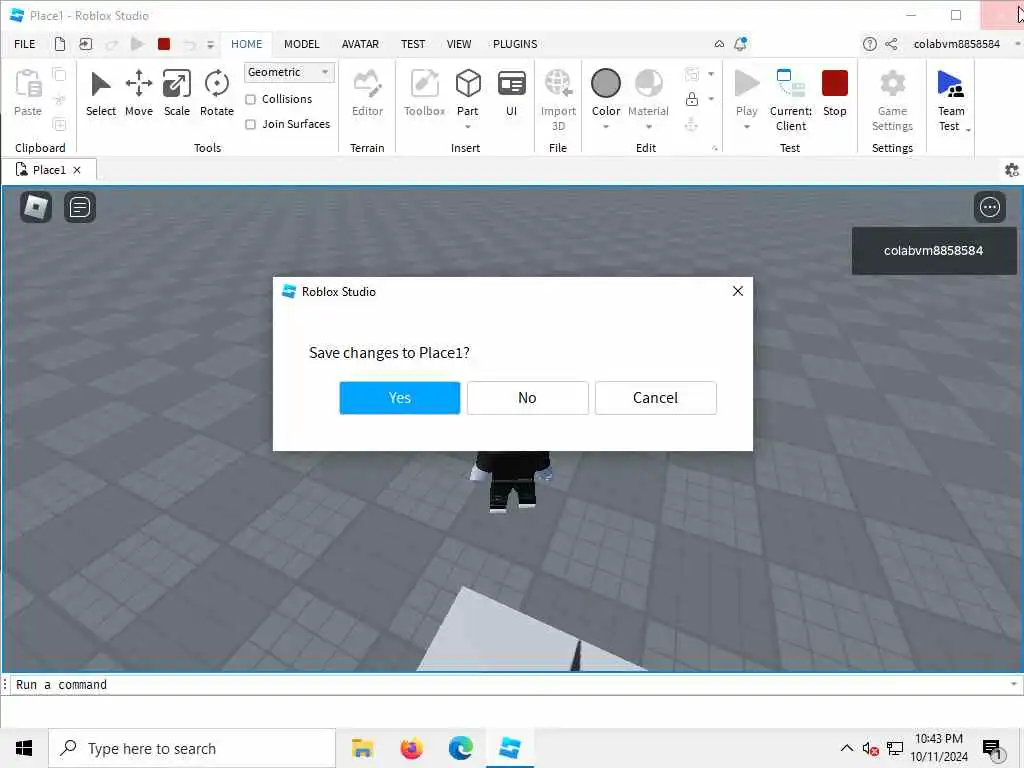Enable the Collisions checkbox
Screen dimensions: 1024x768
[250, 99]
